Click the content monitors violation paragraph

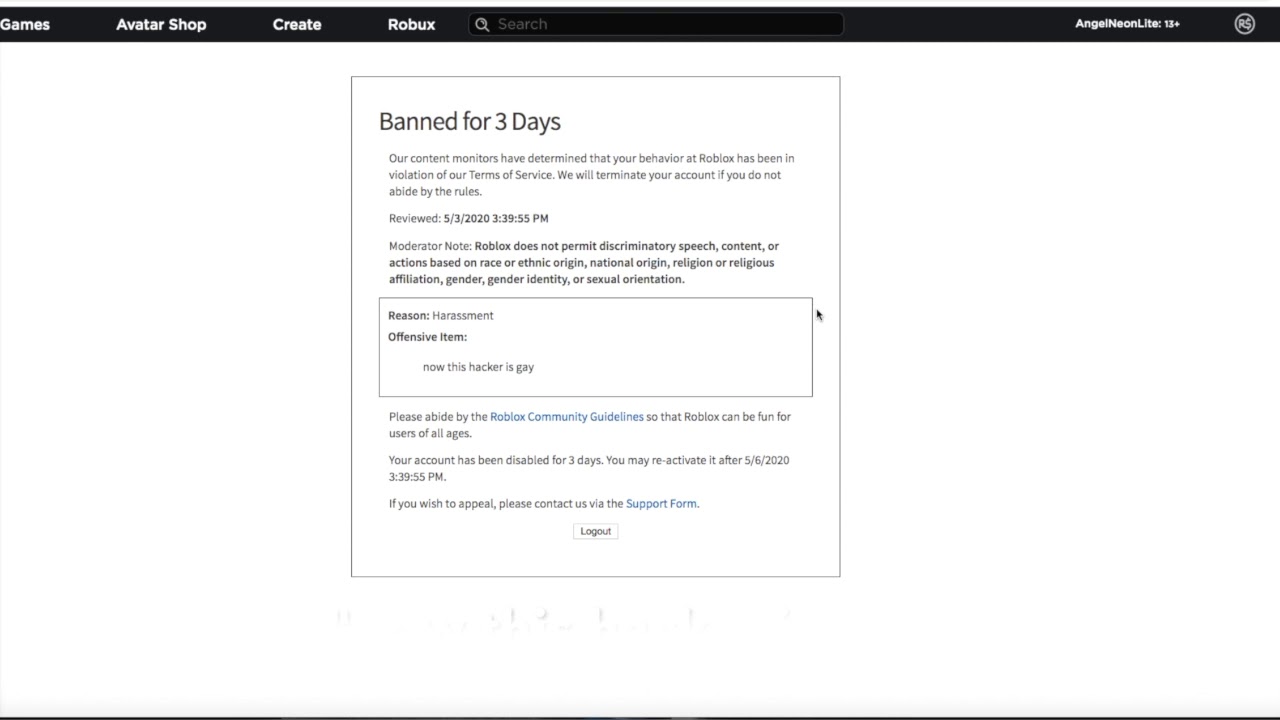[591, 175]
